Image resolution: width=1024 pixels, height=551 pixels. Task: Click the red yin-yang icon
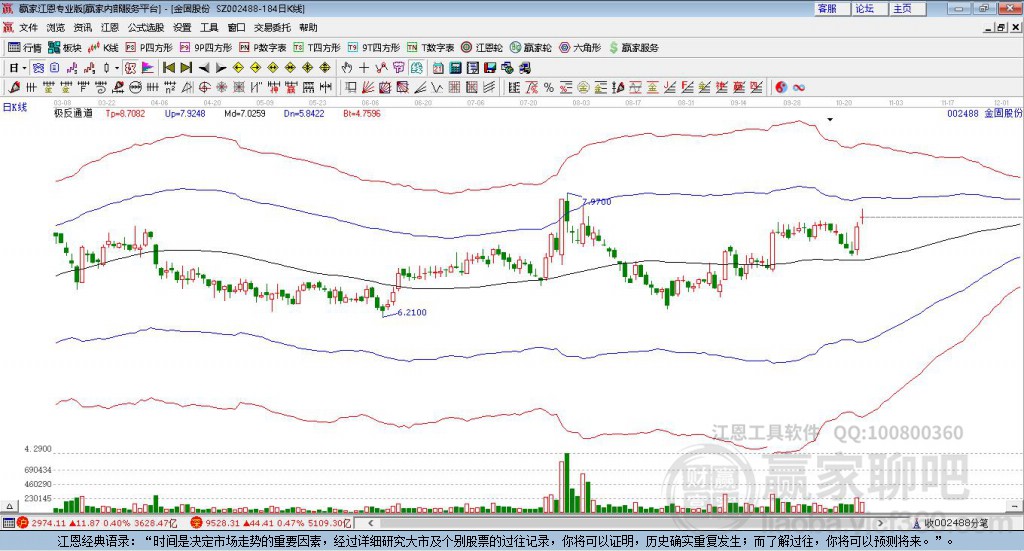coord(782,87)
